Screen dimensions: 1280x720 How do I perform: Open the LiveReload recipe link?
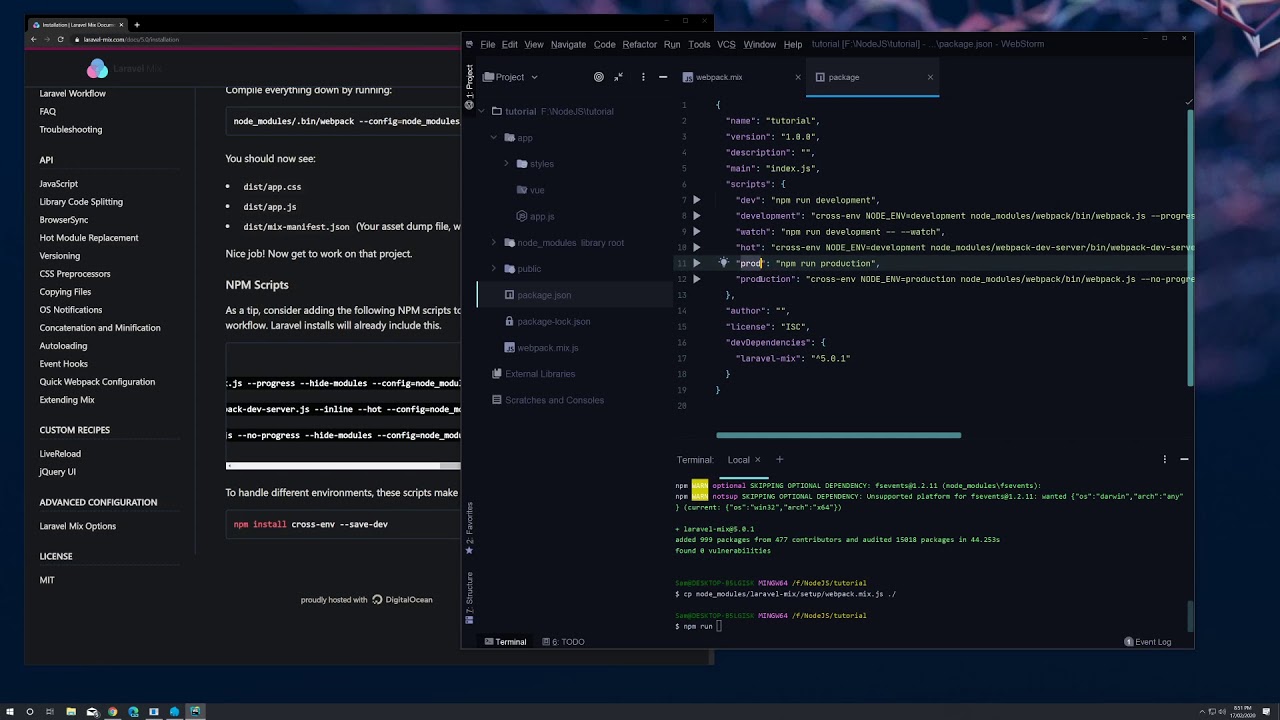click(x=60, y=454)
